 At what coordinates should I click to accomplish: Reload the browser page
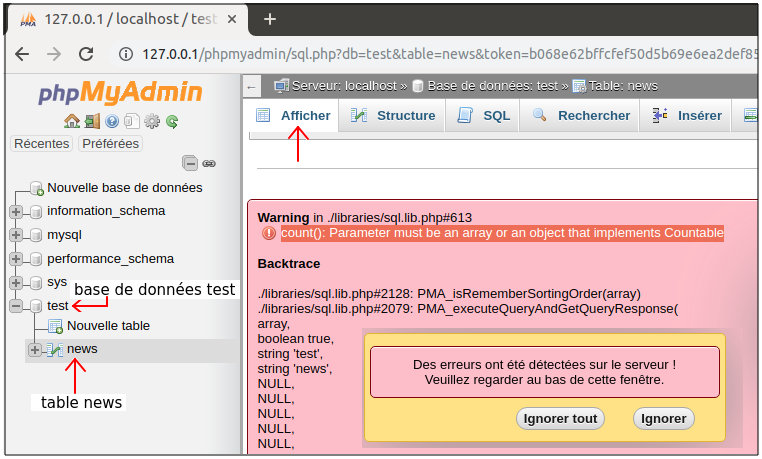point(86,54)
